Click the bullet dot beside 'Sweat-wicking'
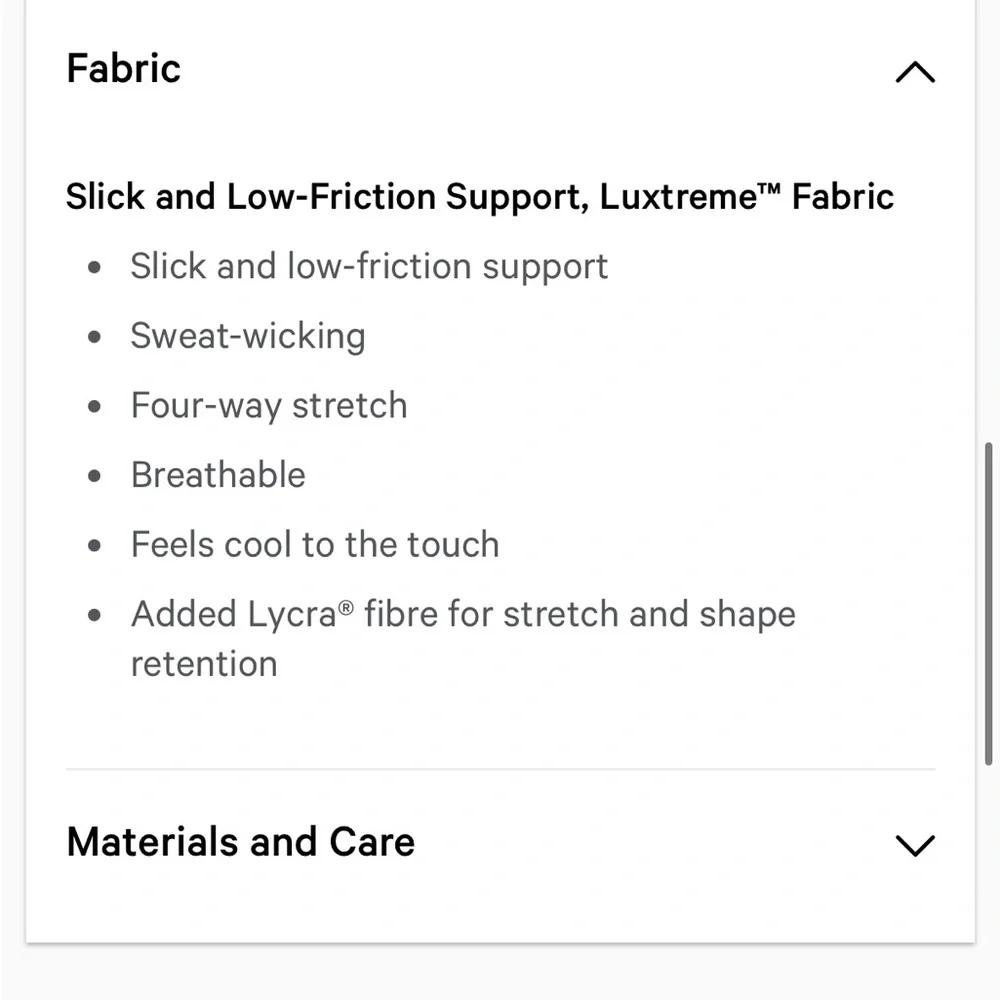The height and width of the screenshot is (1000, 1000). tap(95, 337)
